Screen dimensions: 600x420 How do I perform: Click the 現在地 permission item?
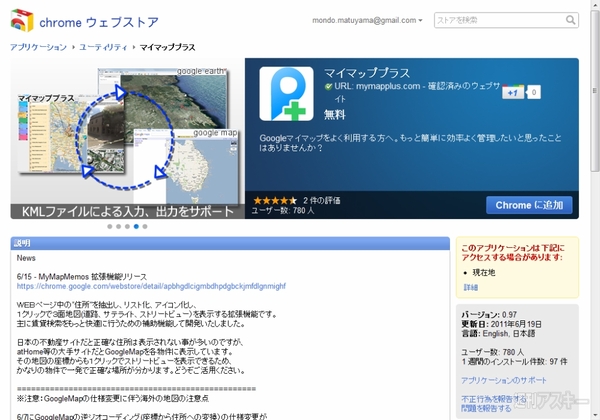pyautogui.click(x=484, y=273)
